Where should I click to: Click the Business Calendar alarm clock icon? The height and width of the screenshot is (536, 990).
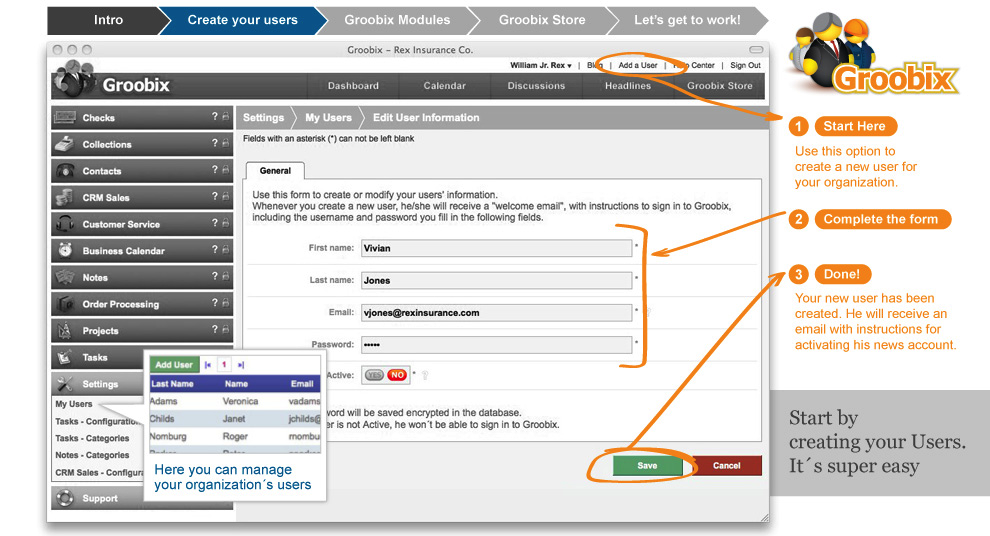(64, 250)
